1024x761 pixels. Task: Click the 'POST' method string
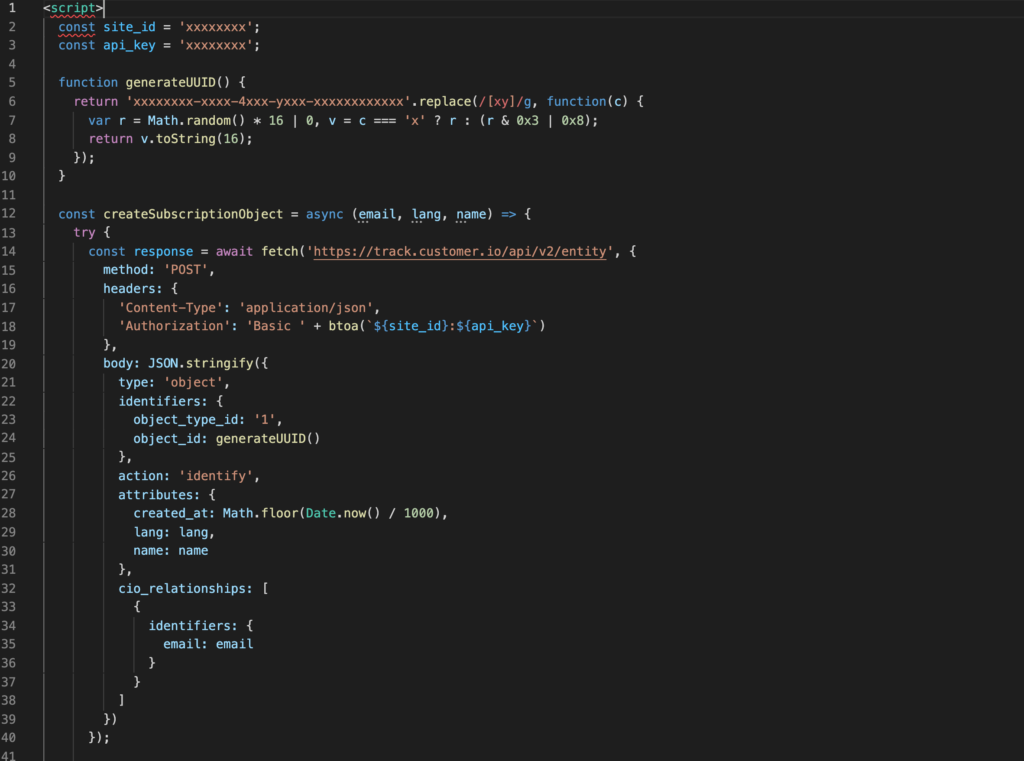pyautogui.click(x=185, y=270)
